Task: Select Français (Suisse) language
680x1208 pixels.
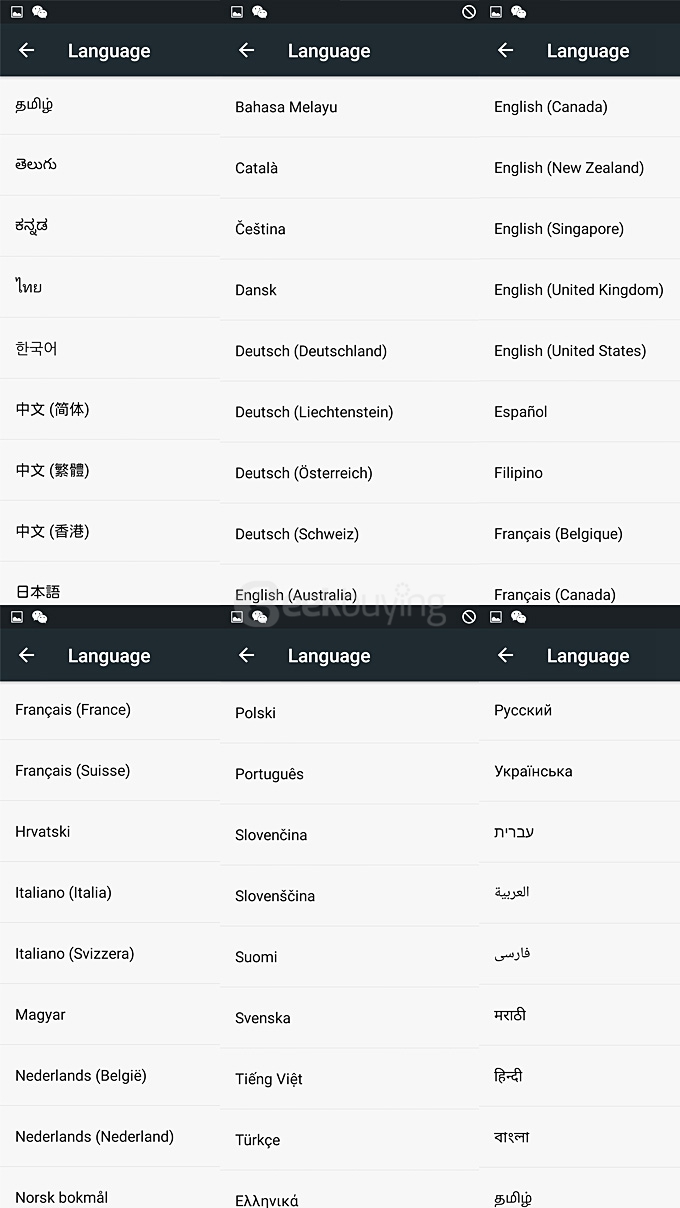Action: tap(72, 771)
